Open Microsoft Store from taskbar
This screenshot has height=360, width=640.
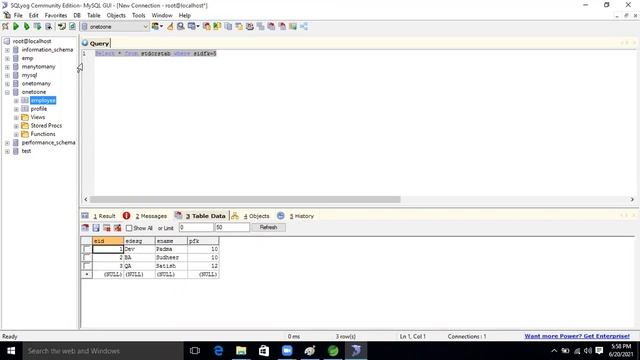pos(264,351)
